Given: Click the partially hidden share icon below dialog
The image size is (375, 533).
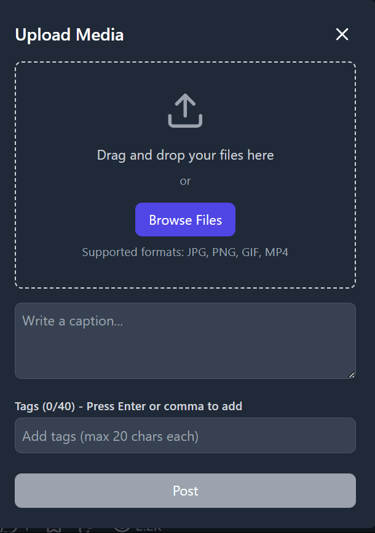Looking at the screenshot, I should click(x=86, y=529).
